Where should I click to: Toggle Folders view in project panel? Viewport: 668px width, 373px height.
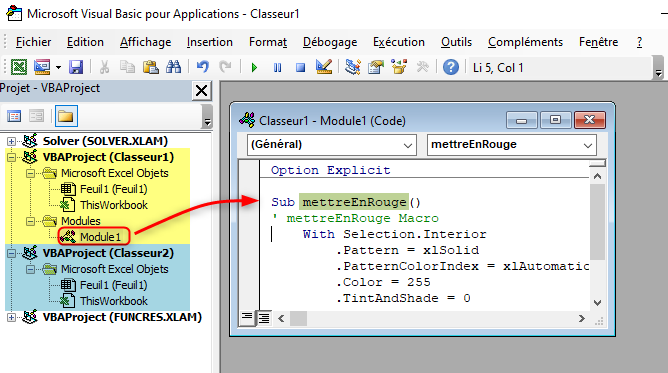[x=66, y=116]
